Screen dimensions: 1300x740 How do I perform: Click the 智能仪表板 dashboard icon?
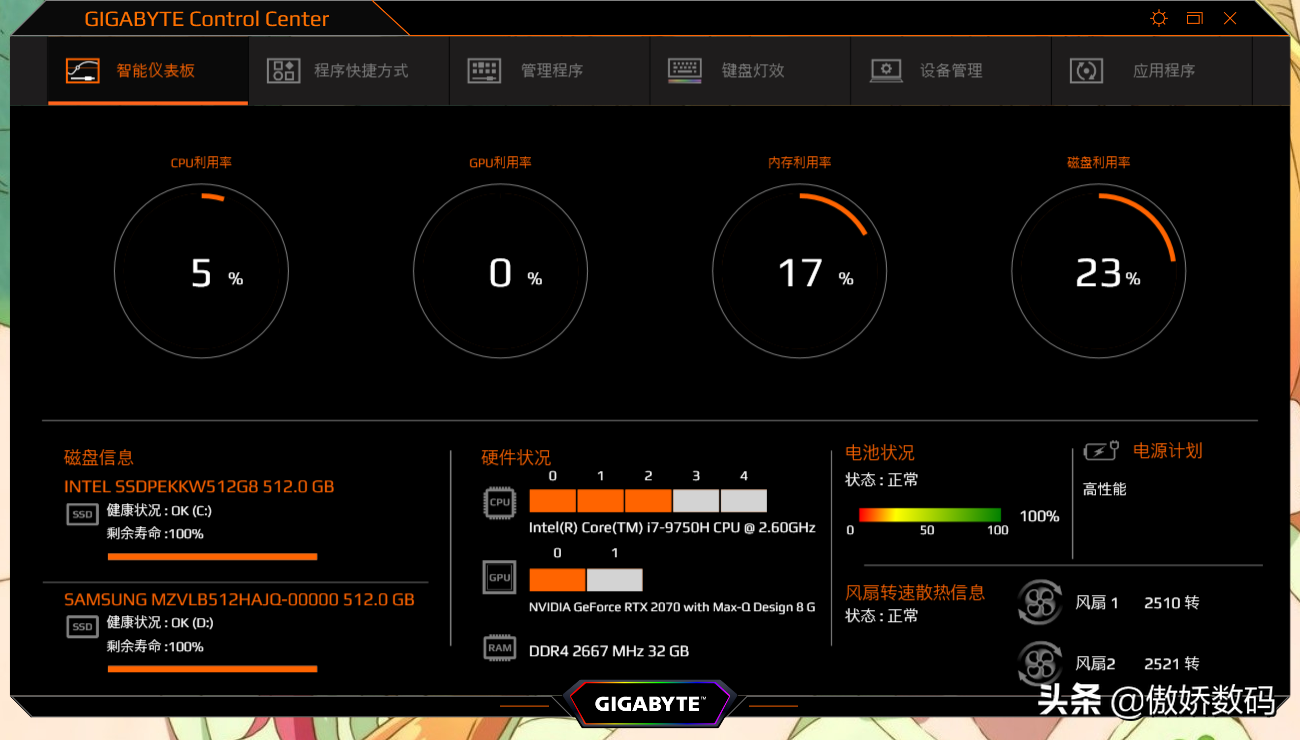pyautogui.click(x=83, y=71)
